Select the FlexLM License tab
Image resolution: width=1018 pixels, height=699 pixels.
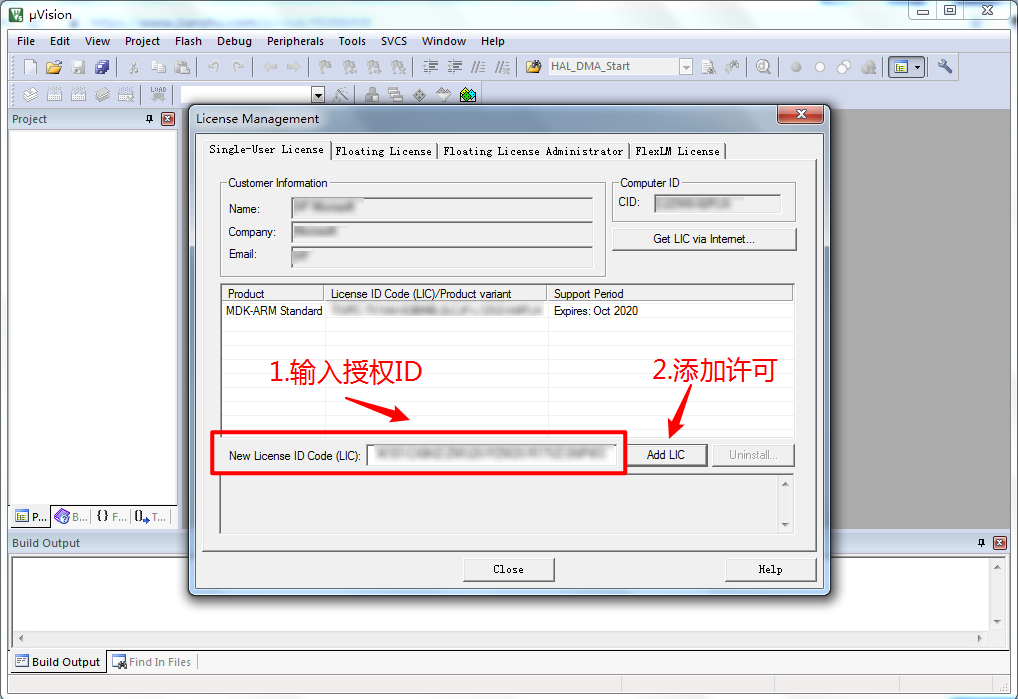[x=677, y=151]
